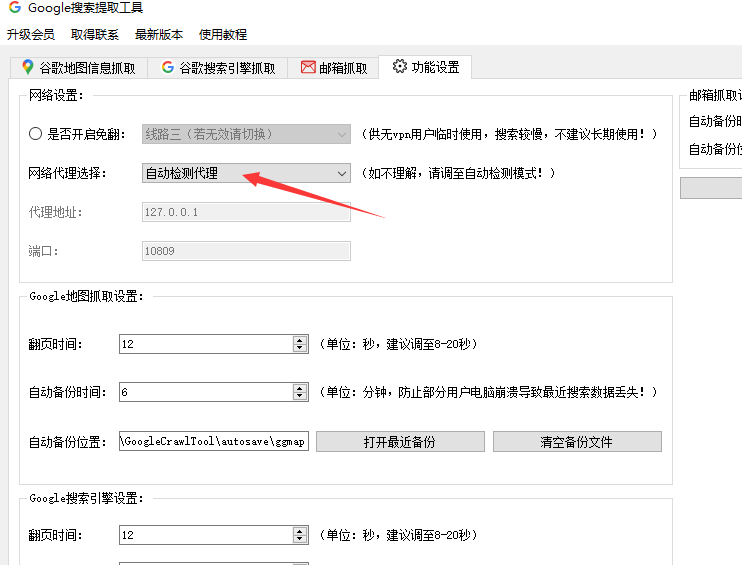
Task: Click the map pin icon on the 谷歌地图信息抓取 tab
Action: (27, 67)
